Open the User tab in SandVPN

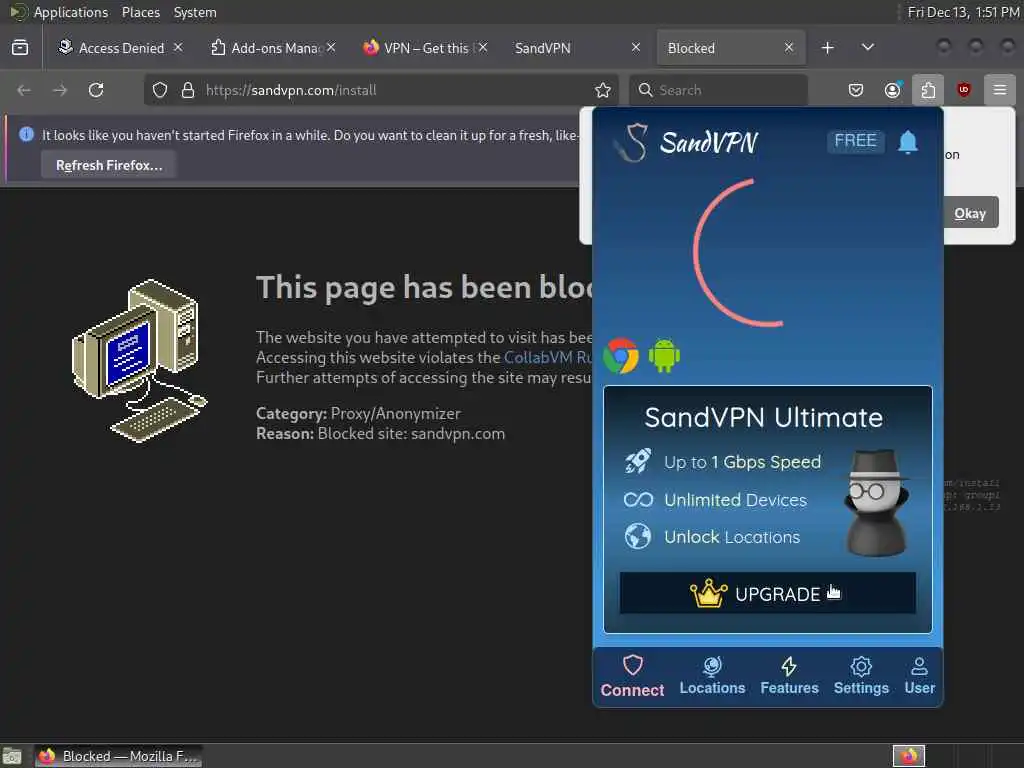920,677
